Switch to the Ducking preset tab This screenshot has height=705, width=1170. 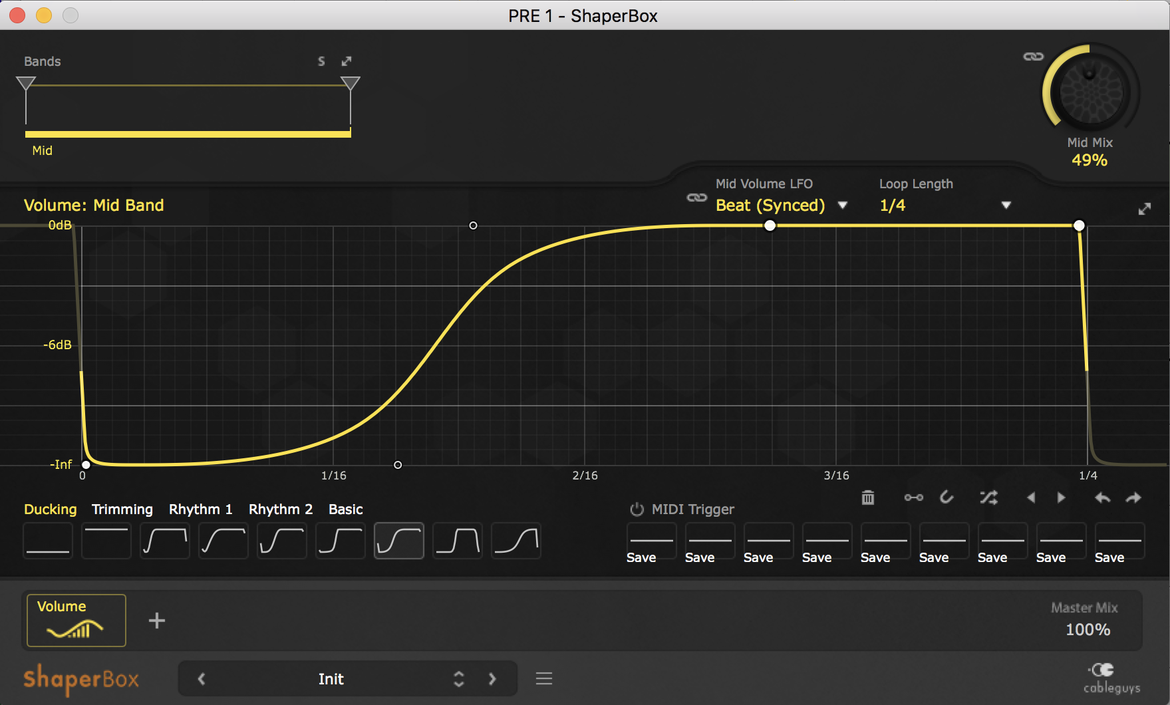click(50, 510)
